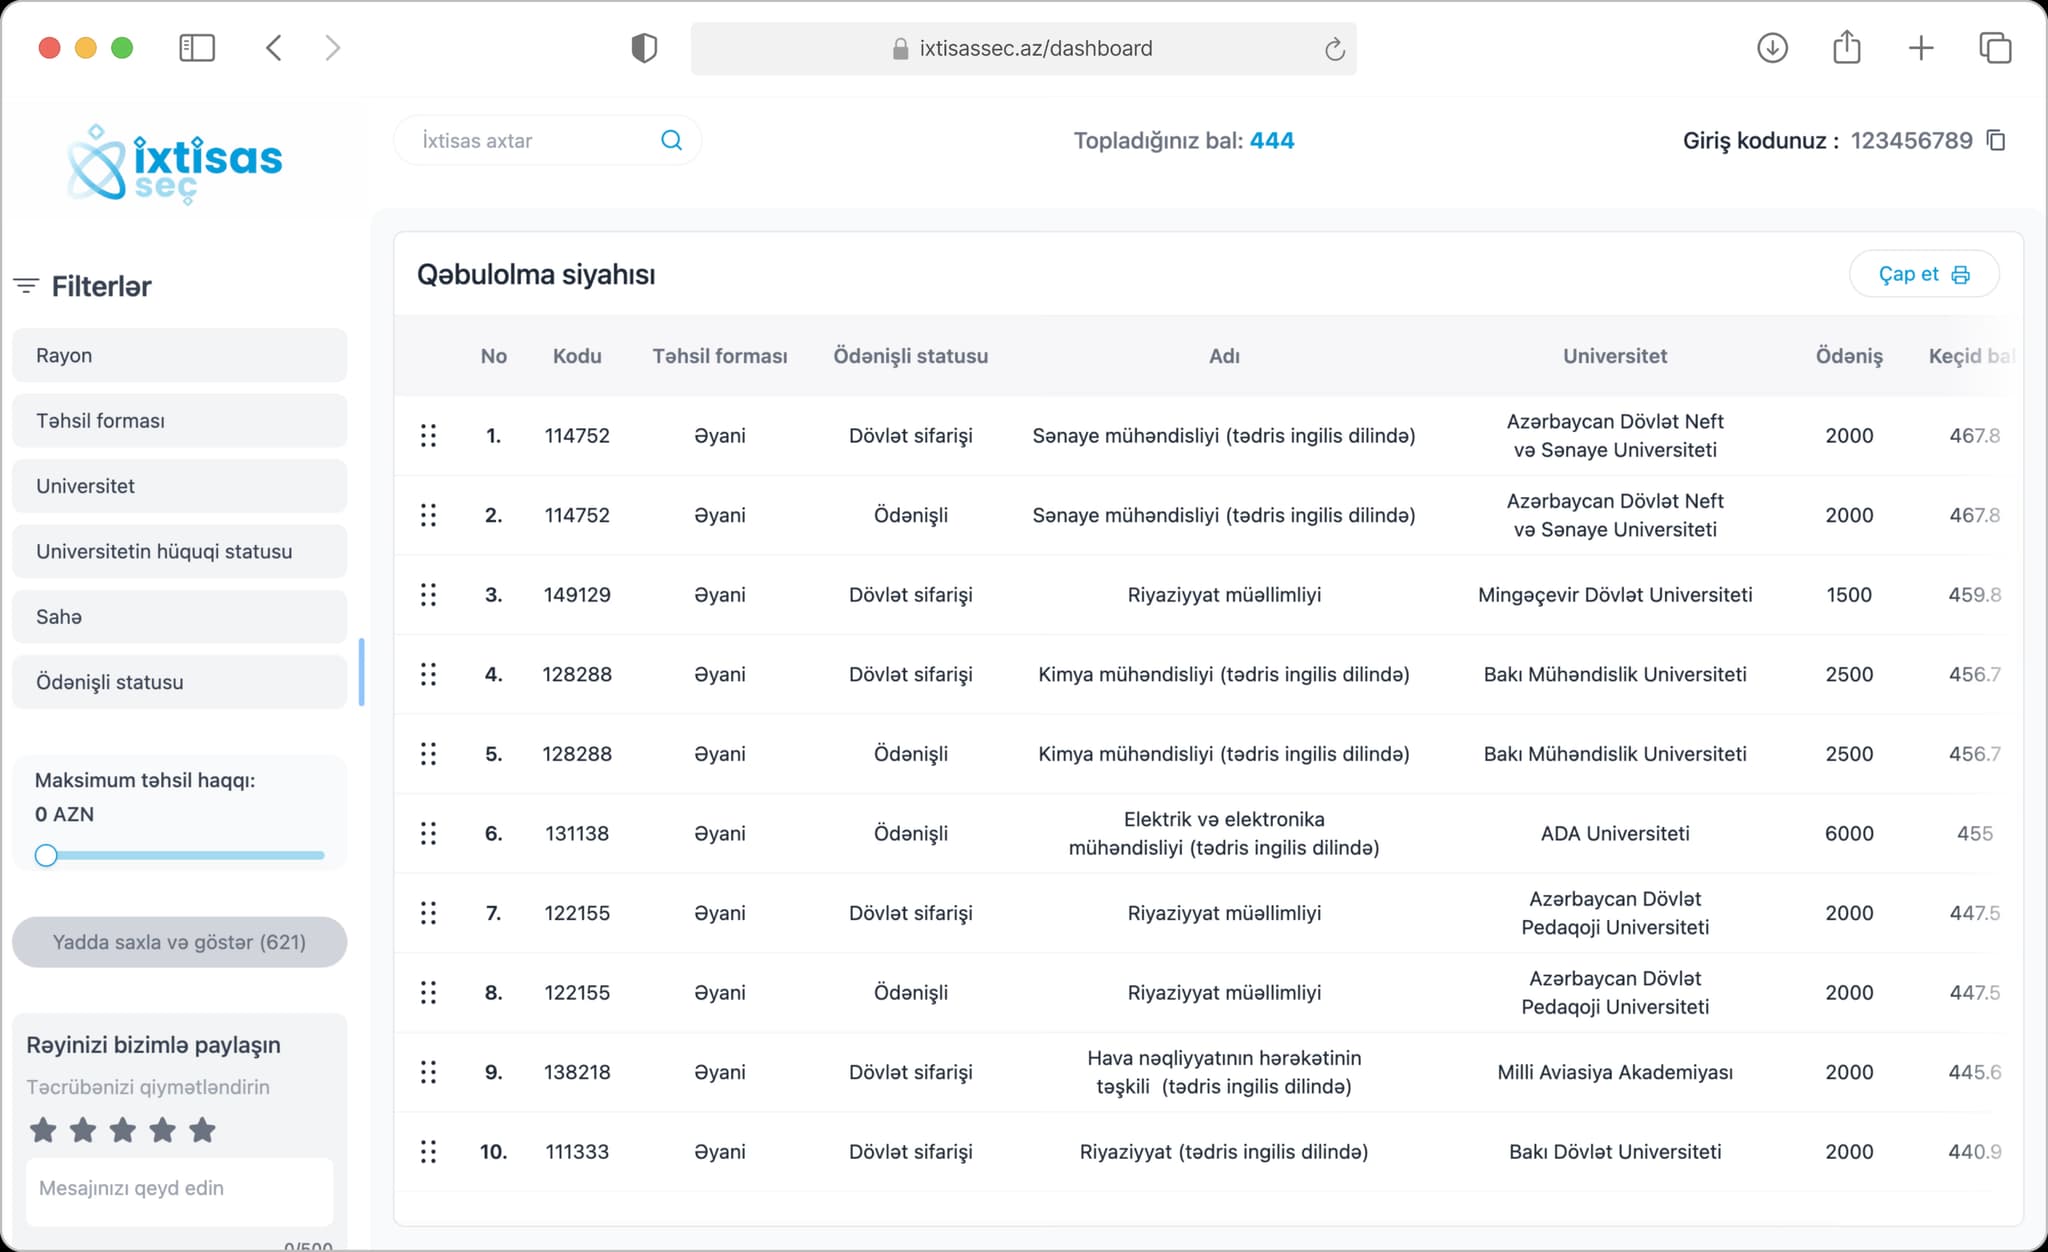Click the ixtisas seç logo
Image resolution: width=2048 pixels, height=1252 pixels.
[175, 164]
